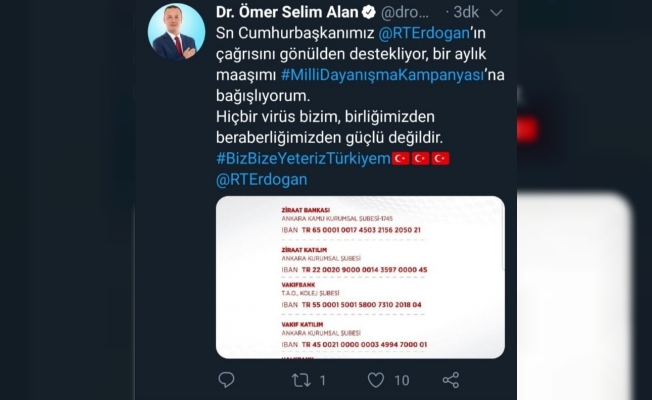Click the Turkish flag emojis in the tweet
The image size is (652, 400).
click(420, 158)
